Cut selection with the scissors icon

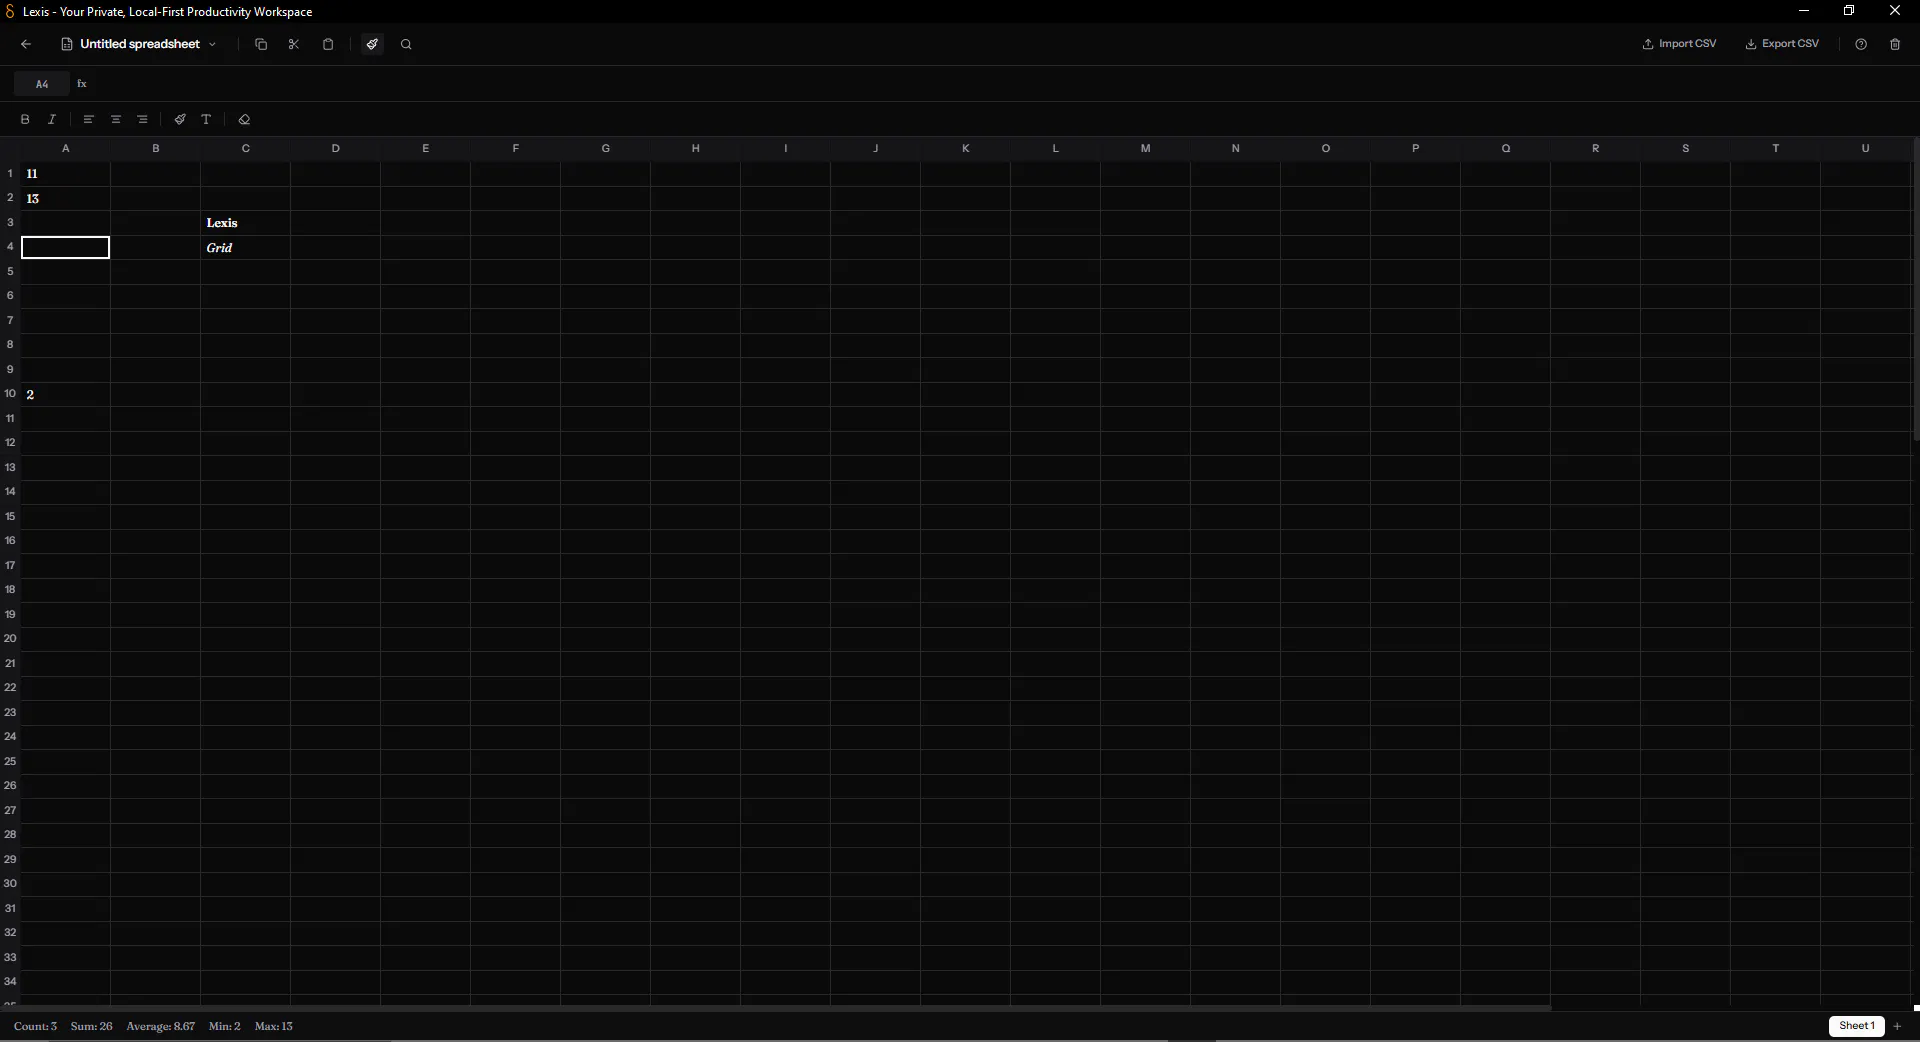294,44
